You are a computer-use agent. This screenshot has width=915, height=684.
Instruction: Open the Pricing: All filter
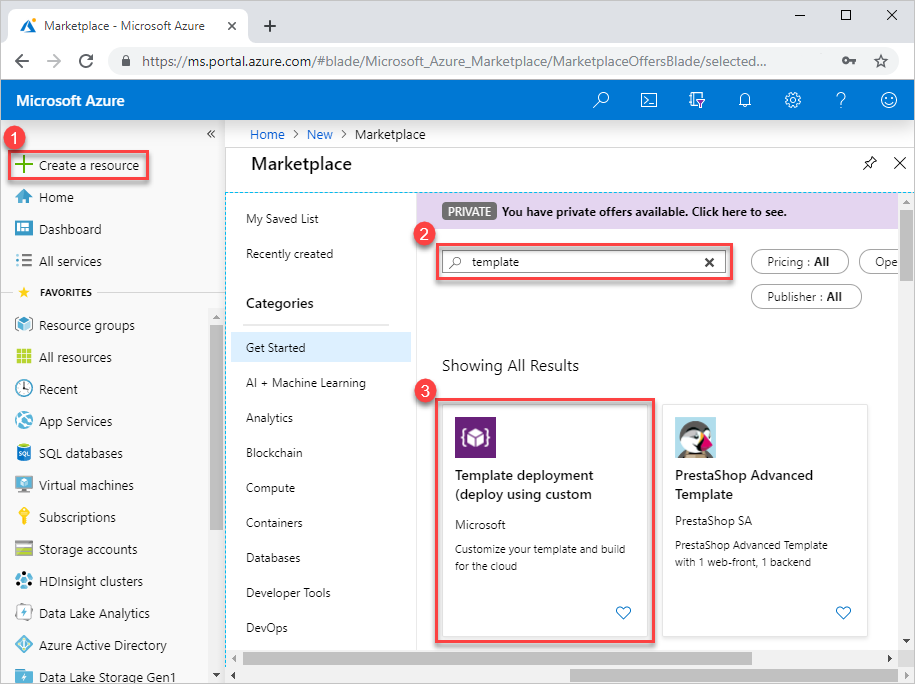[799, 261]
